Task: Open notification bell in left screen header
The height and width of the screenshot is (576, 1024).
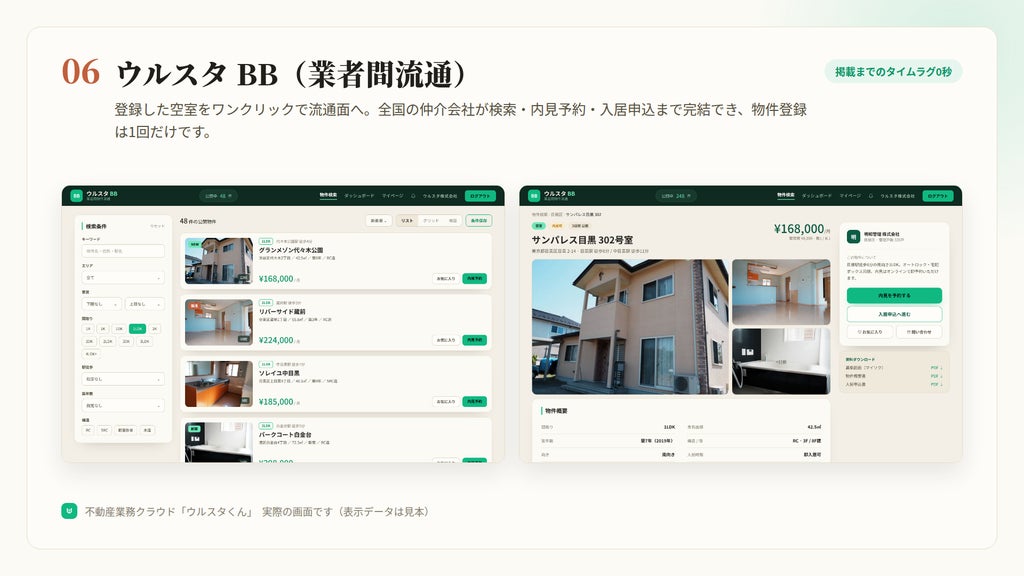Action: point(413,196)
